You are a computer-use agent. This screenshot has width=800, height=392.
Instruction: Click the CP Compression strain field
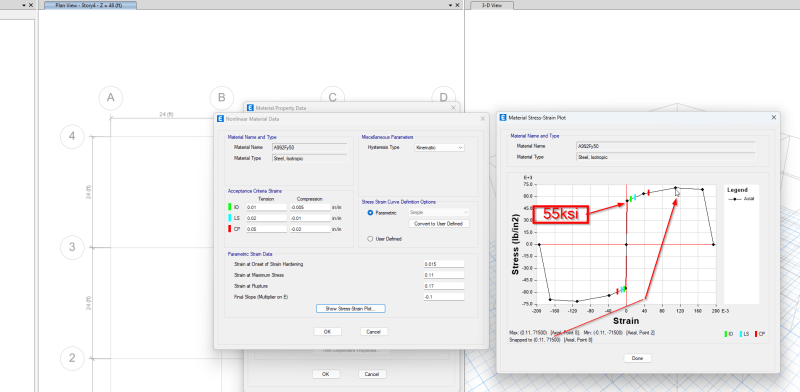[310, 229]
